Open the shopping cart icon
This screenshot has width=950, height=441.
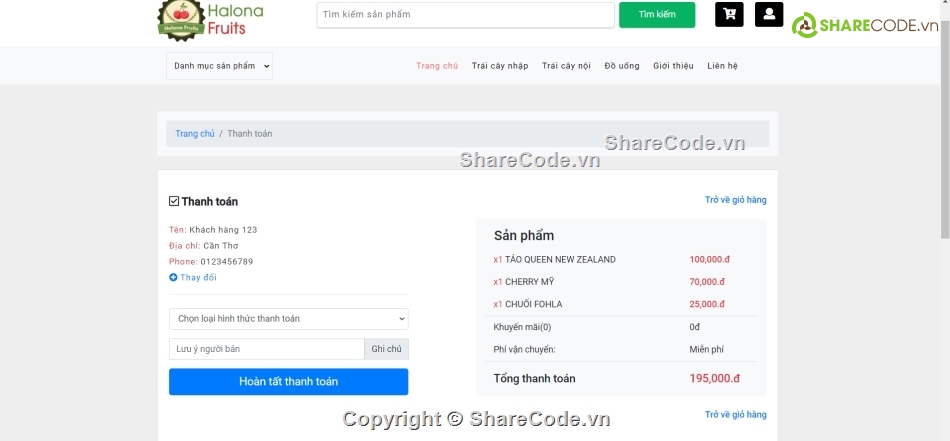pyautogui.click(x=729, y=14)
